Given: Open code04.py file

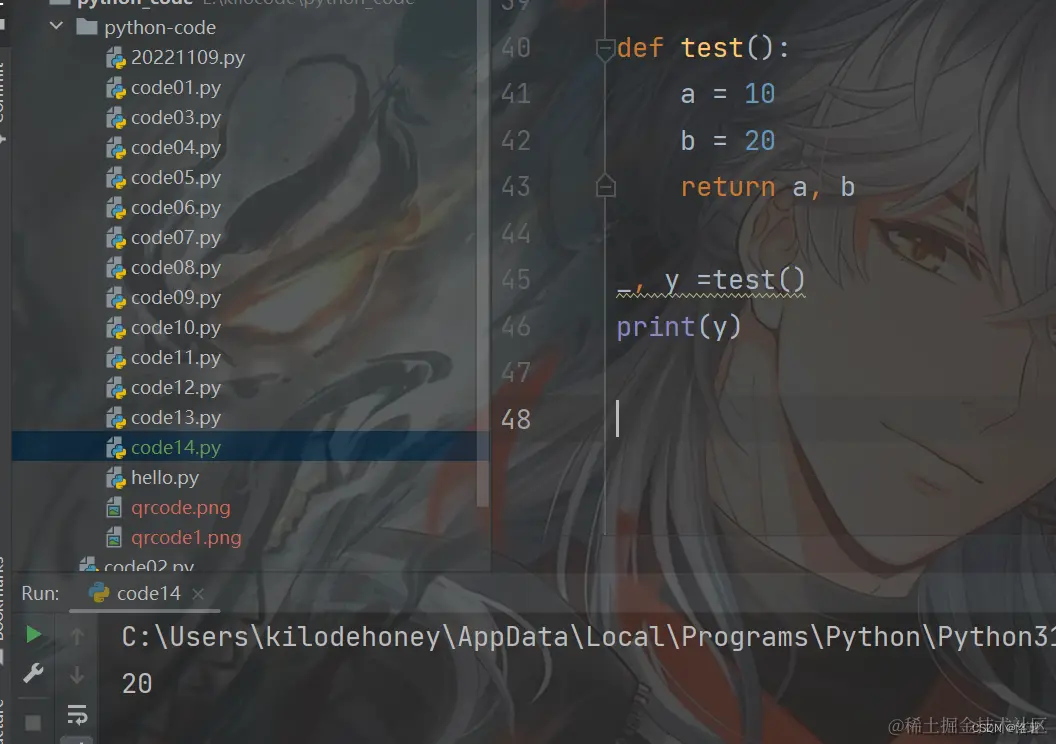Looking at the screenshot, I should pos(176,147).
